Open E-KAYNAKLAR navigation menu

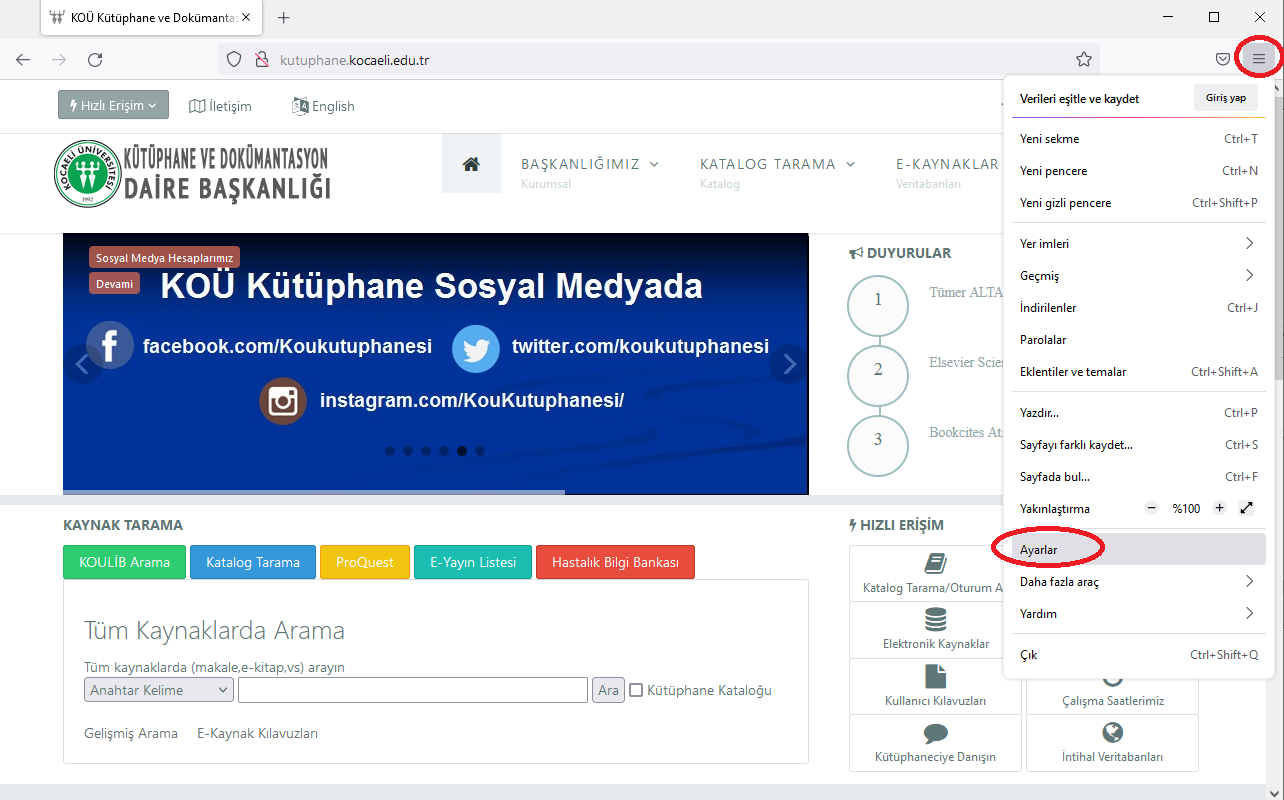(x=948, y=164)
